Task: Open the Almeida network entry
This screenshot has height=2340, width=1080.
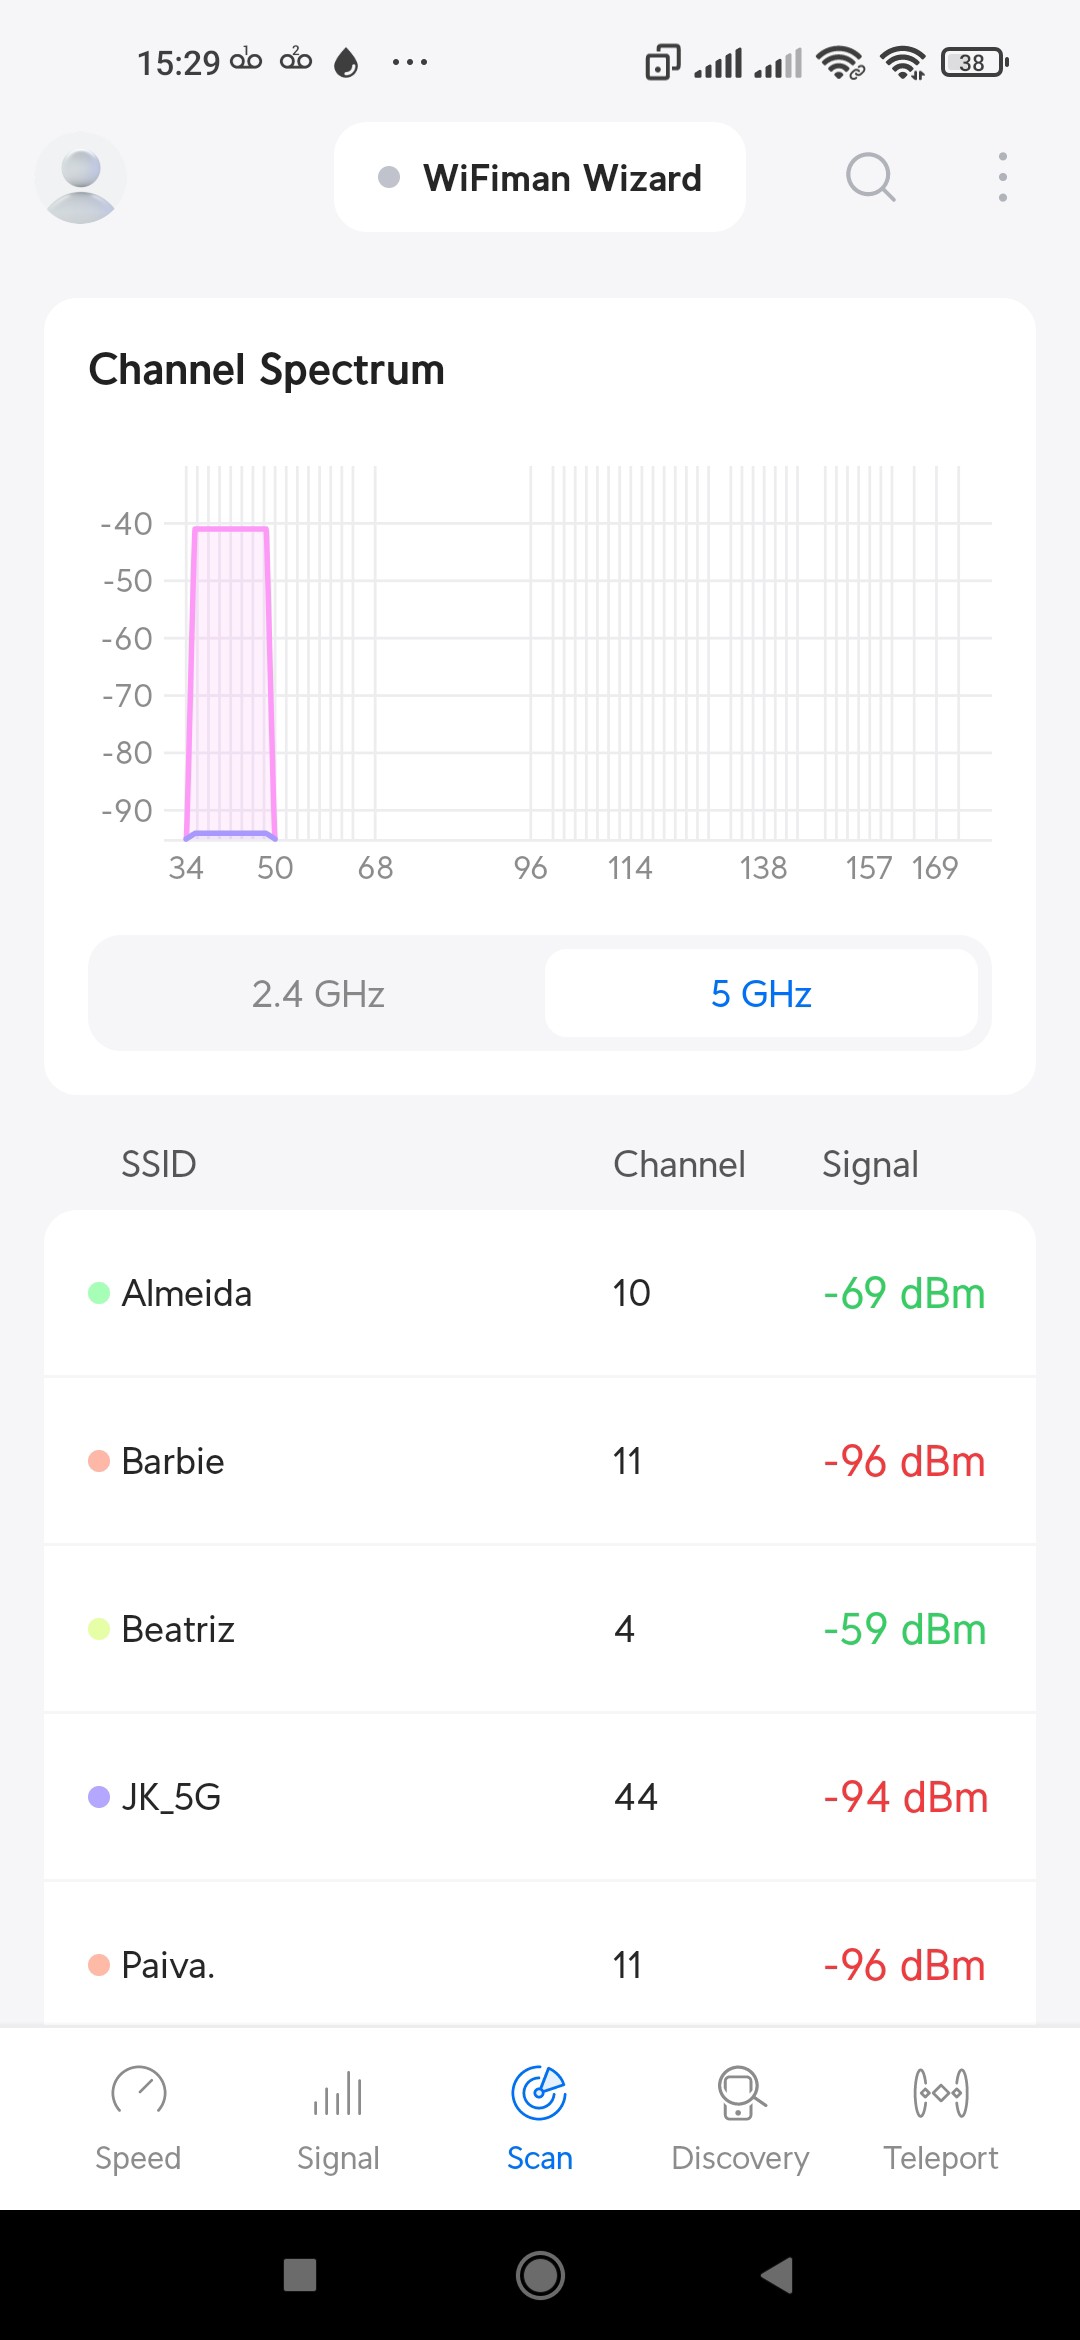Action: (x=540, y=1293)
